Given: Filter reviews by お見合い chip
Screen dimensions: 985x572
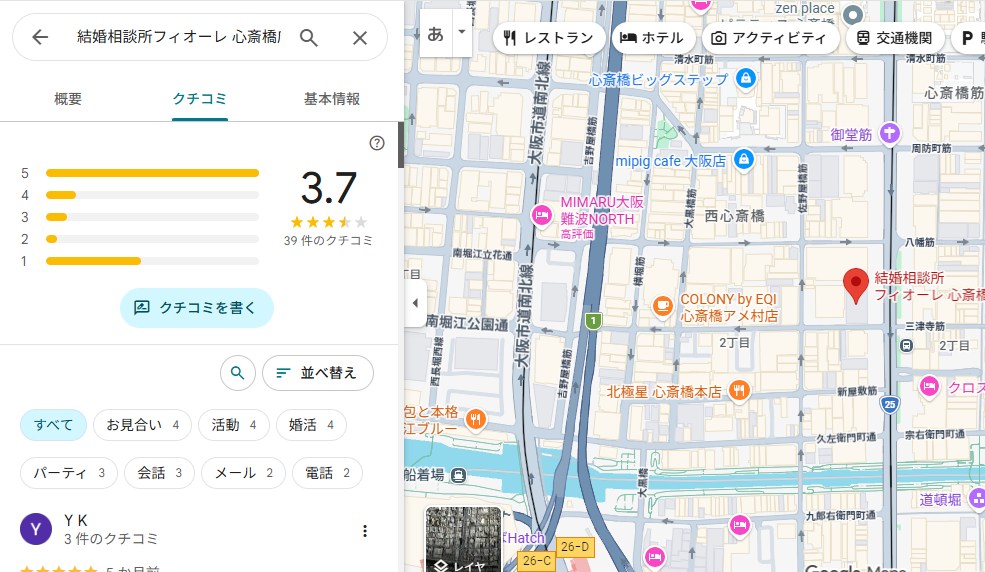Looking at the screenshot, I should point(142,425).
